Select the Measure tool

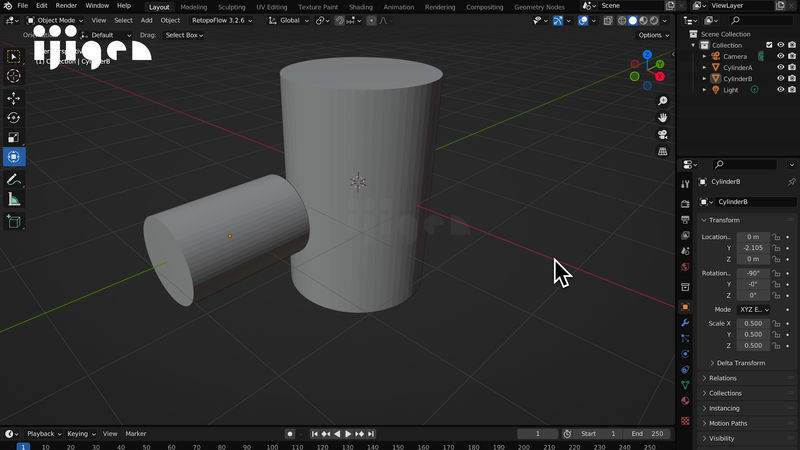pyautogui.click(x=14, y=199)
